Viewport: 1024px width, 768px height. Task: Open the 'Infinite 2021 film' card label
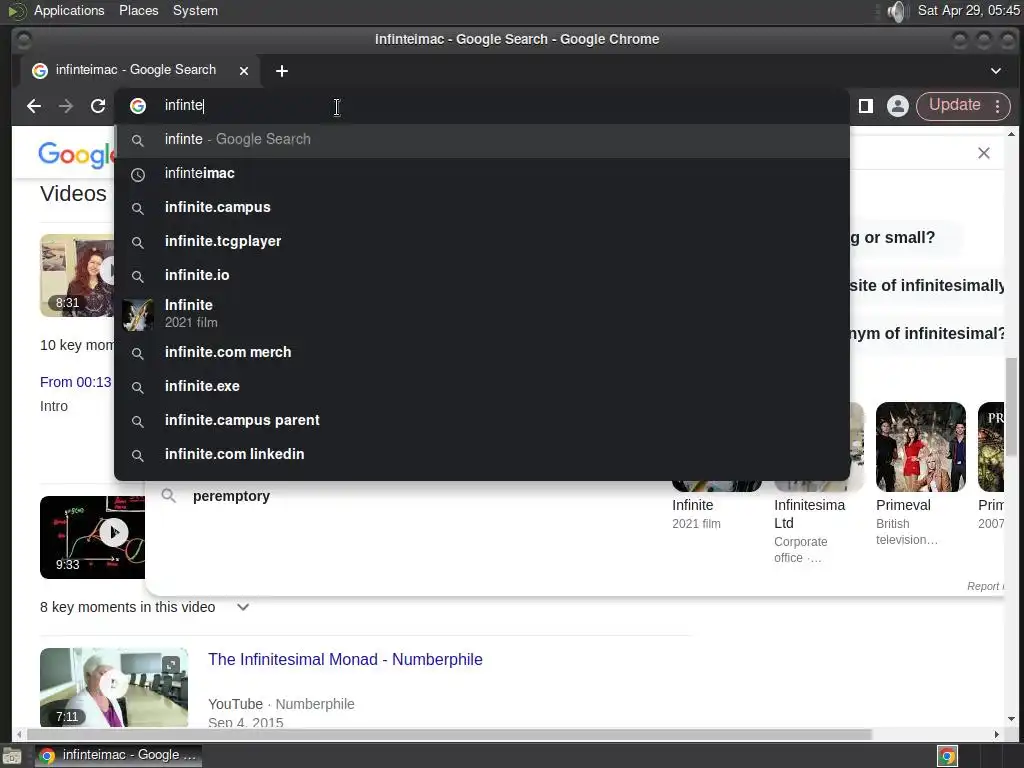pos(696,514)
